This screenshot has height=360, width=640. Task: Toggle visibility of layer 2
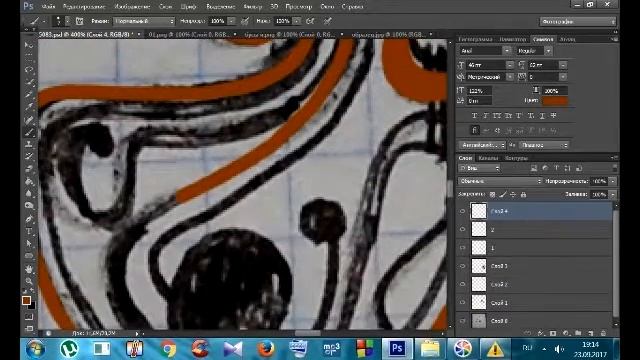pyautogui.click(x=462, y=230)
